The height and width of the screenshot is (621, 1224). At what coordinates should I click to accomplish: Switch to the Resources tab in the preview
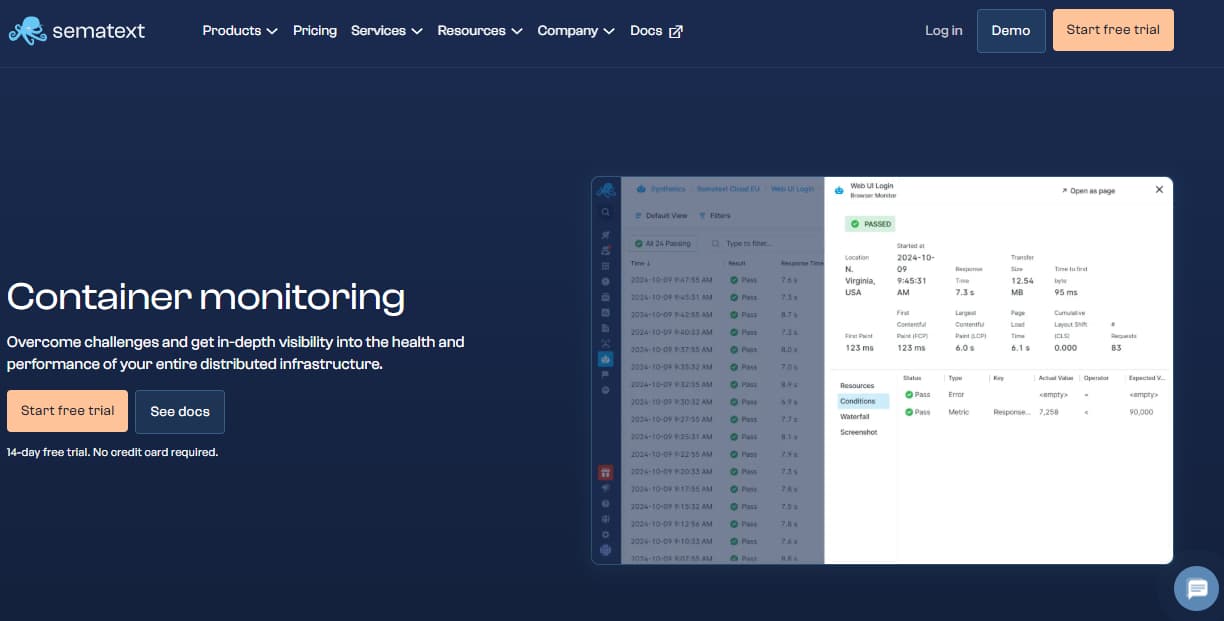[x=857, y=386]
